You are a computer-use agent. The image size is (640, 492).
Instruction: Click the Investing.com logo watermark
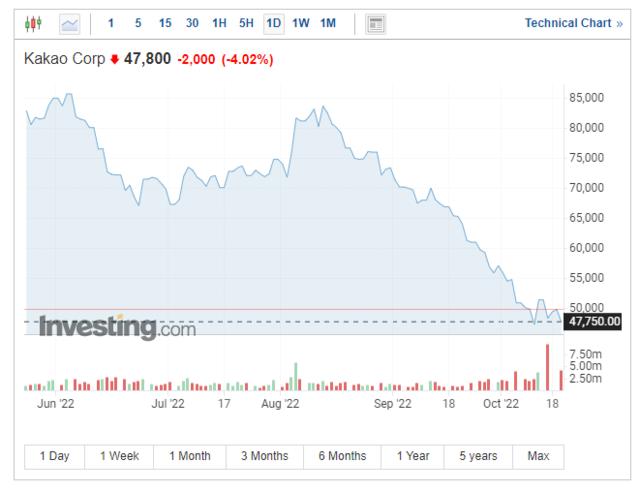[117, 327]
